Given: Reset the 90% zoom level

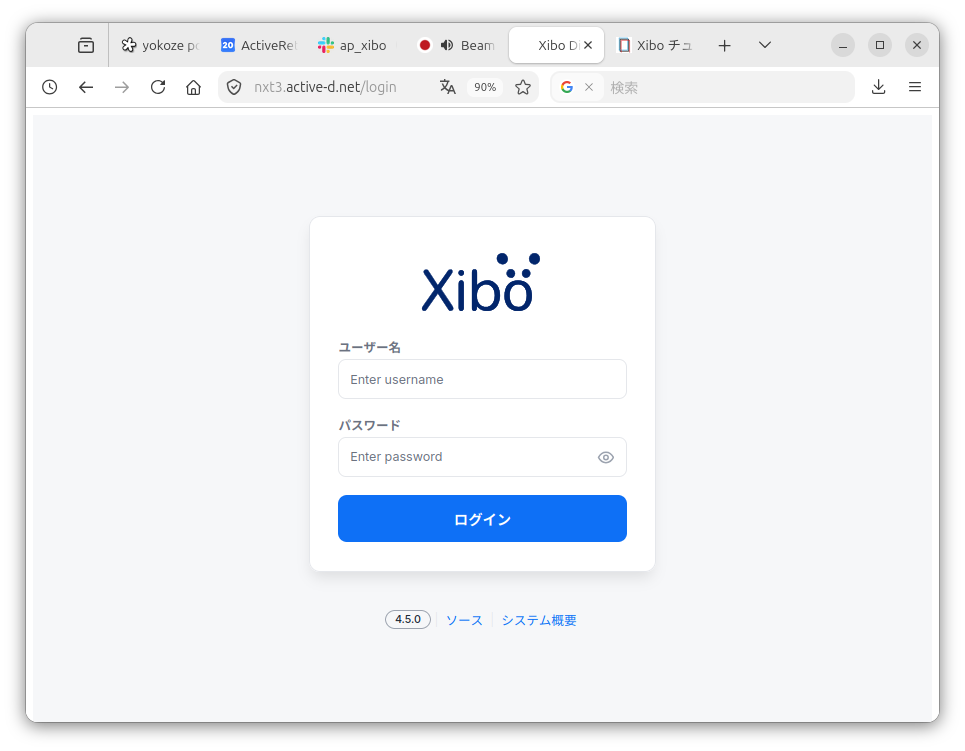Looking at the screenshot, I should 485,87.
